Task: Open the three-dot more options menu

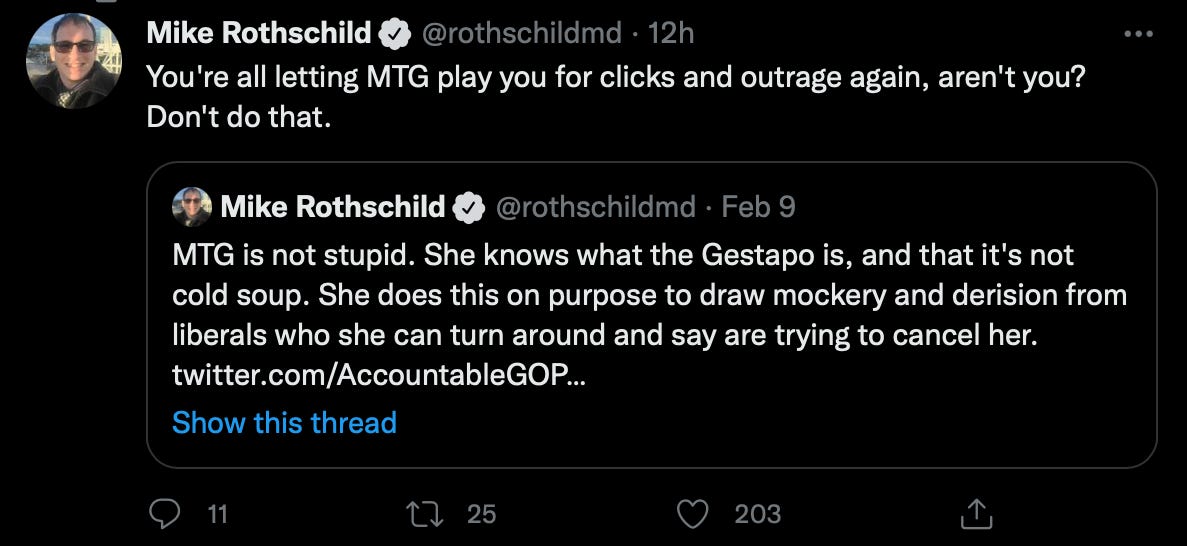Action: coord(1139,34)
